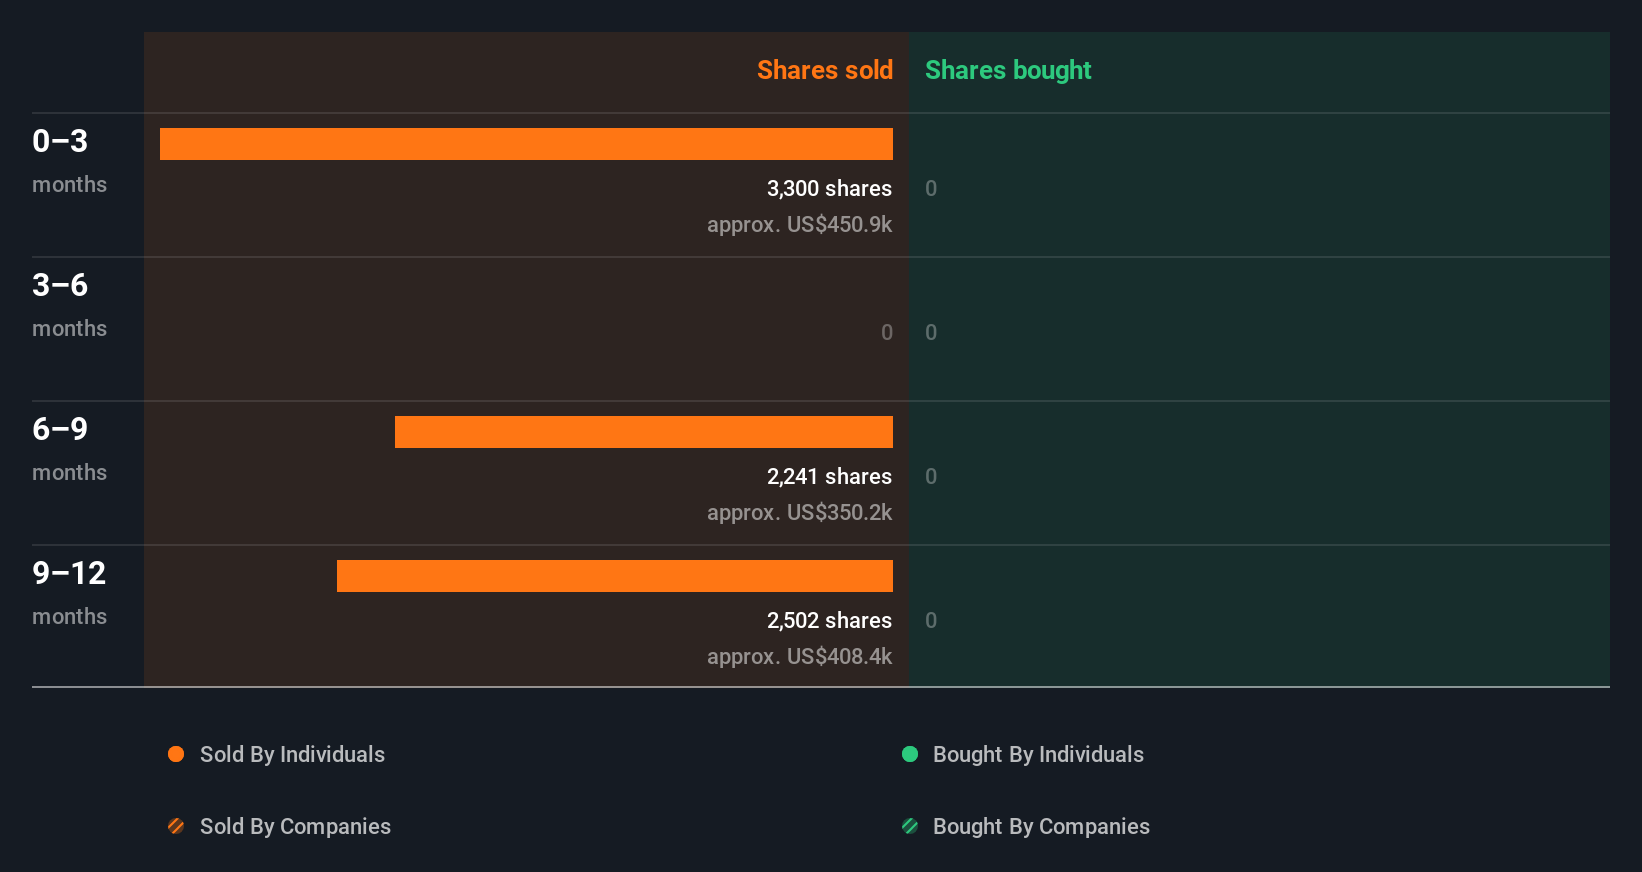
Task: Click the Bought By Individuals green dot
Action: pyautogui.click(x=910, y=754)
